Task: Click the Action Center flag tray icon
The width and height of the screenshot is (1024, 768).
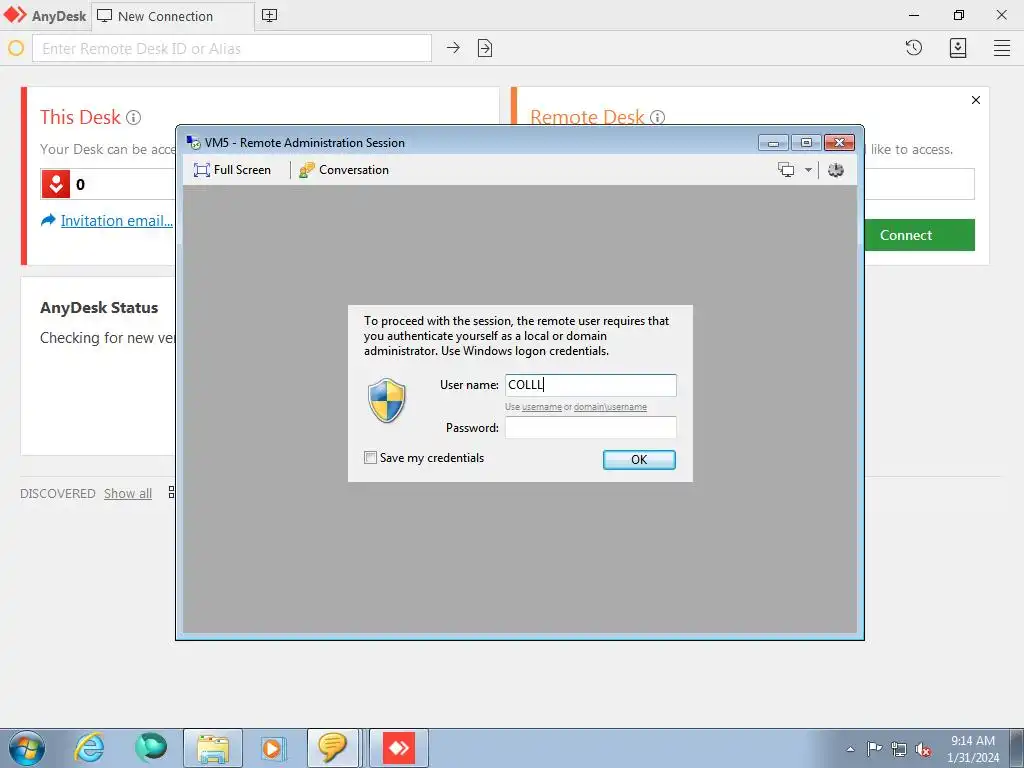Action: [874, 748]
